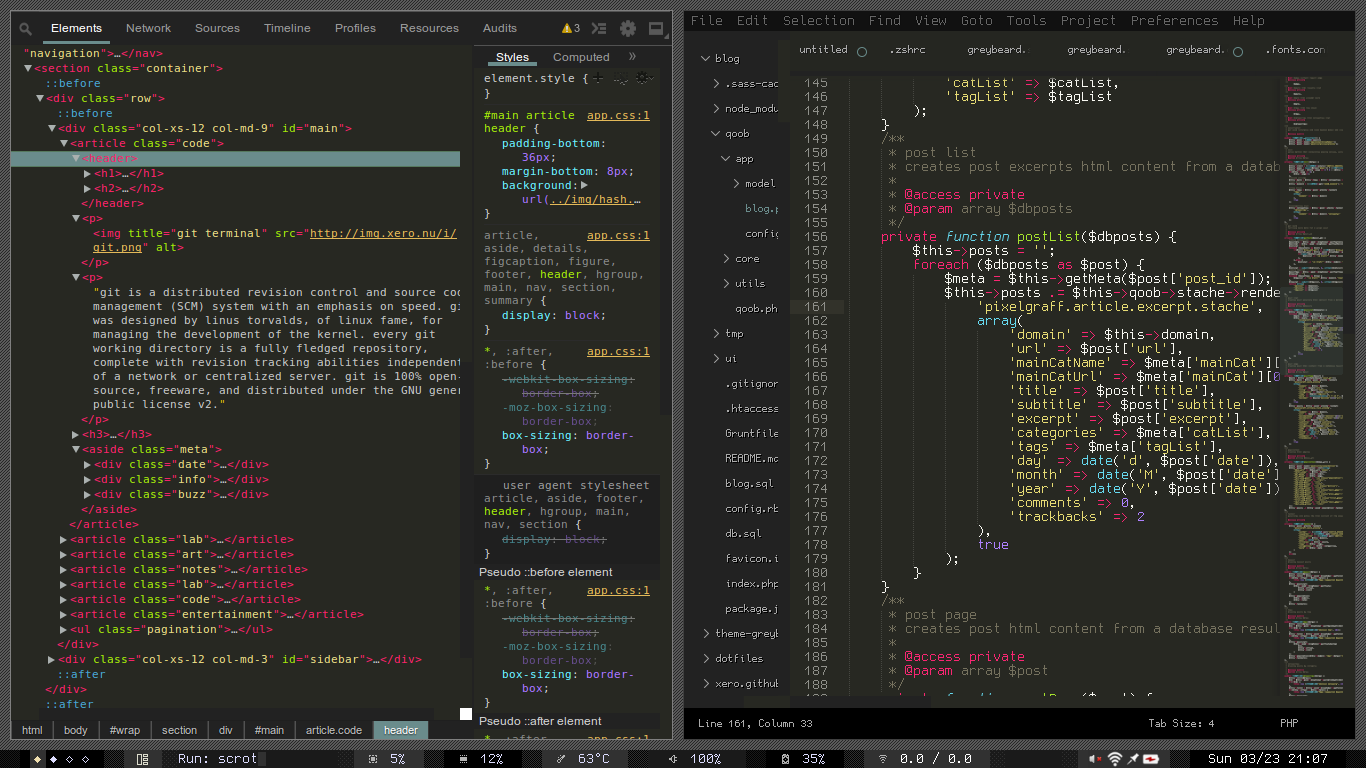Open the Computed styles tab
Screen dimensions: 1366x768
(x=581, y=57)
